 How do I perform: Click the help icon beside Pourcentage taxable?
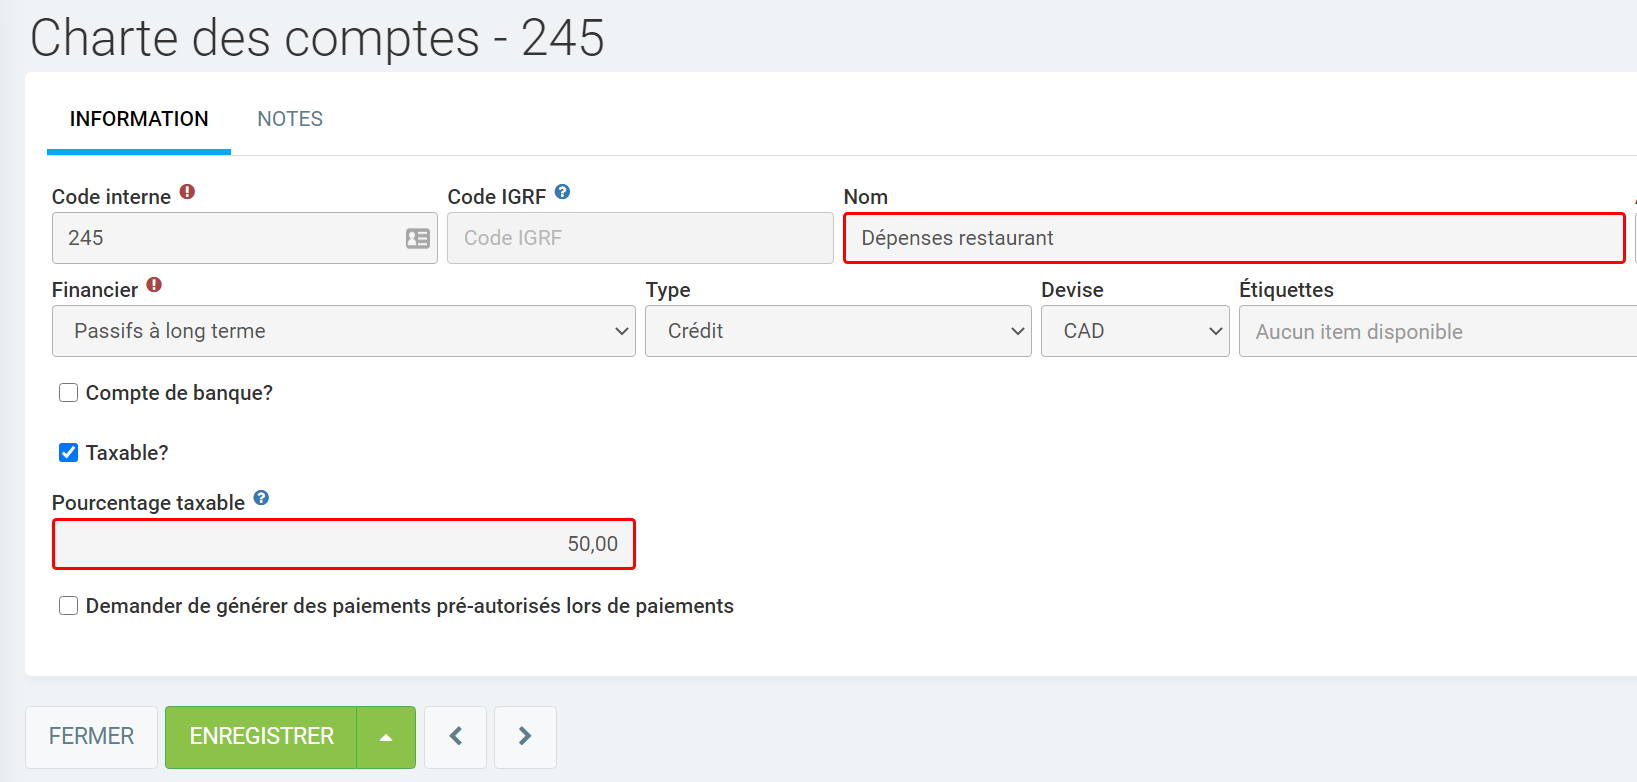(261, 498)
